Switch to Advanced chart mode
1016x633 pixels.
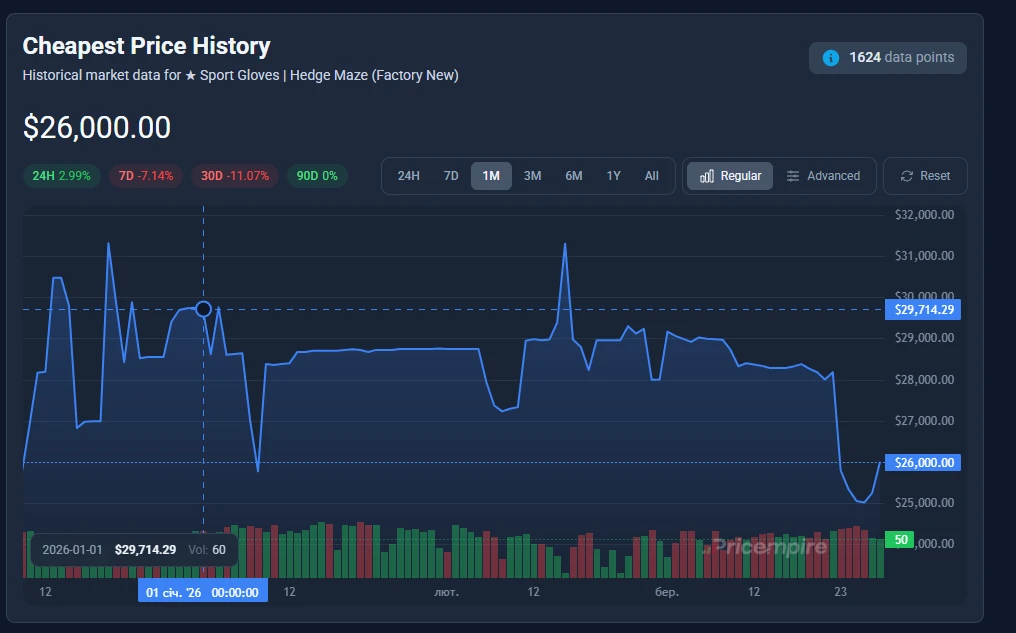click(823, 176)
